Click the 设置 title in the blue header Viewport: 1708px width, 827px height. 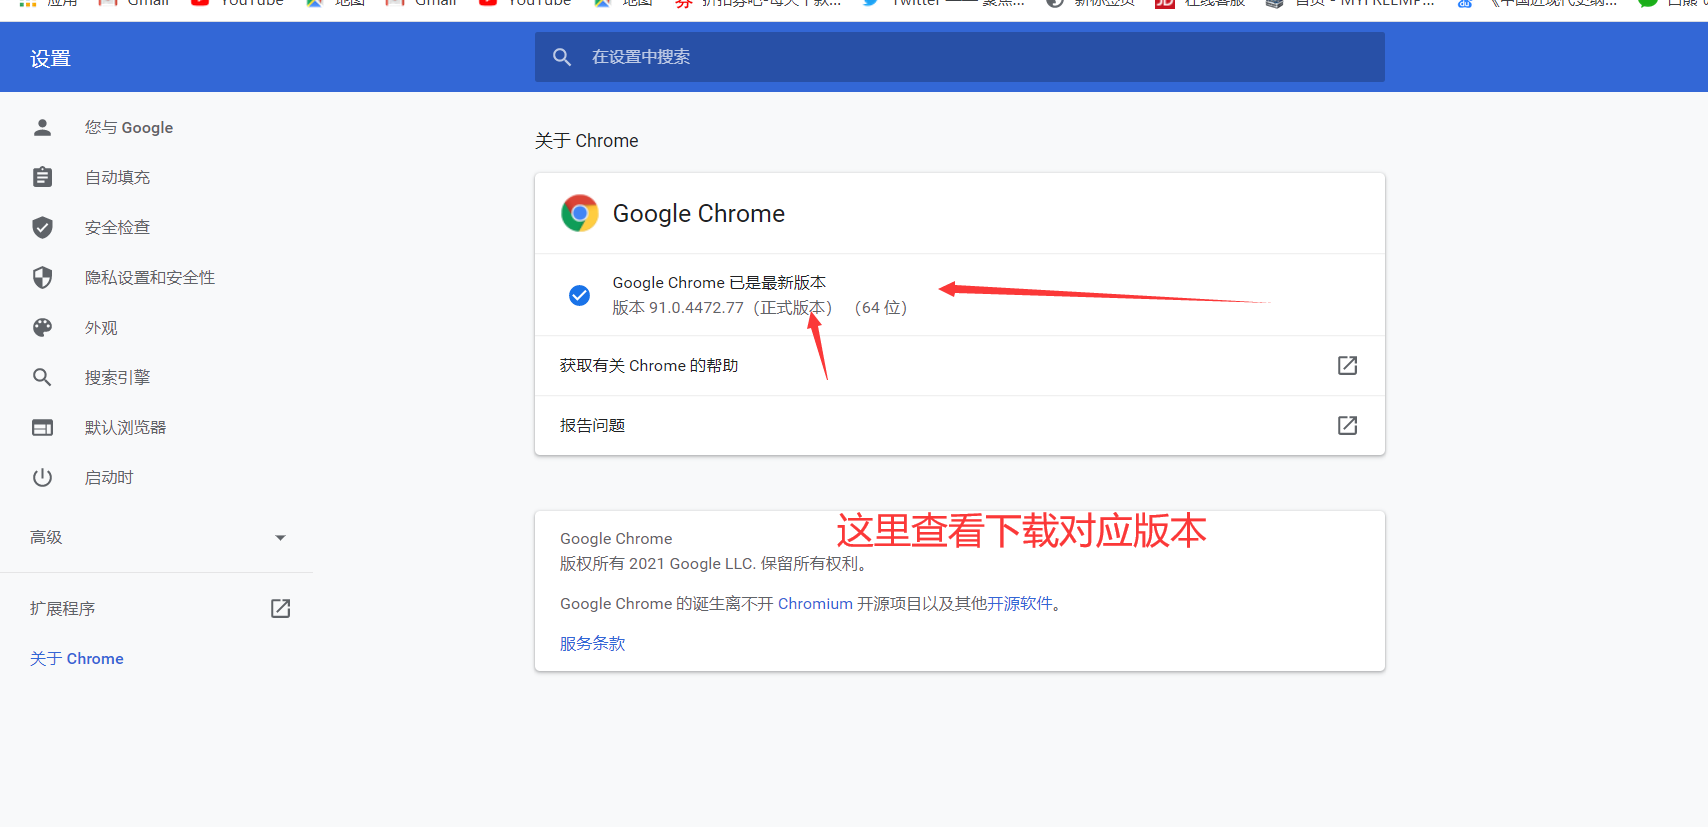tap(50, 59)
